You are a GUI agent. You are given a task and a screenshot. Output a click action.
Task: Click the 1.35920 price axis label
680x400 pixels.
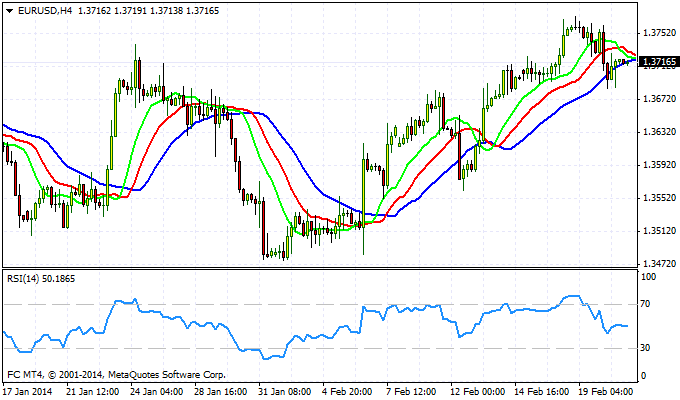[x=659, y=165]
